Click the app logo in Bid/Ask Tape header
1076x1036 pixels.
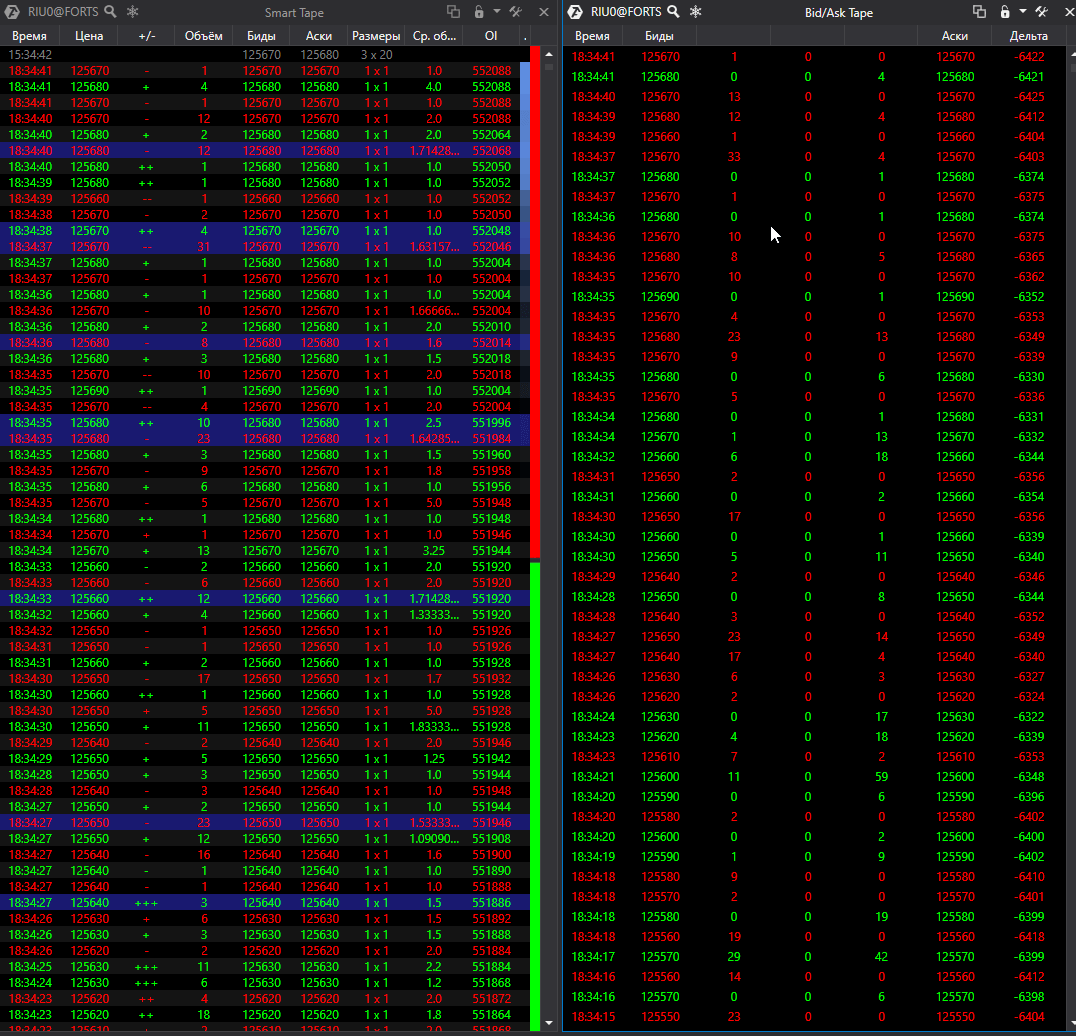575,12
